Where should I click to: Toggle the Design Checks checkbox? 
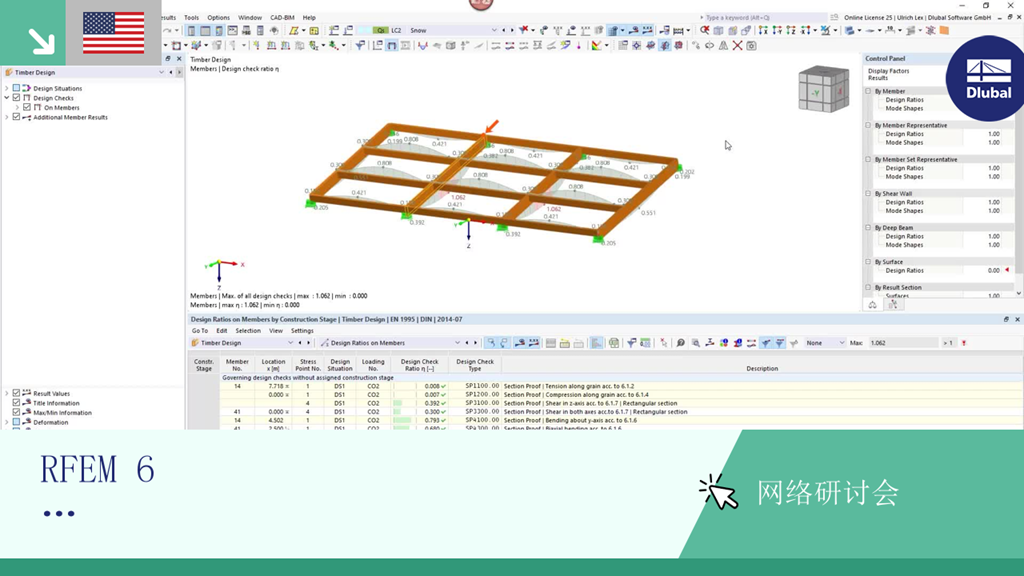[x=16, y=98]
